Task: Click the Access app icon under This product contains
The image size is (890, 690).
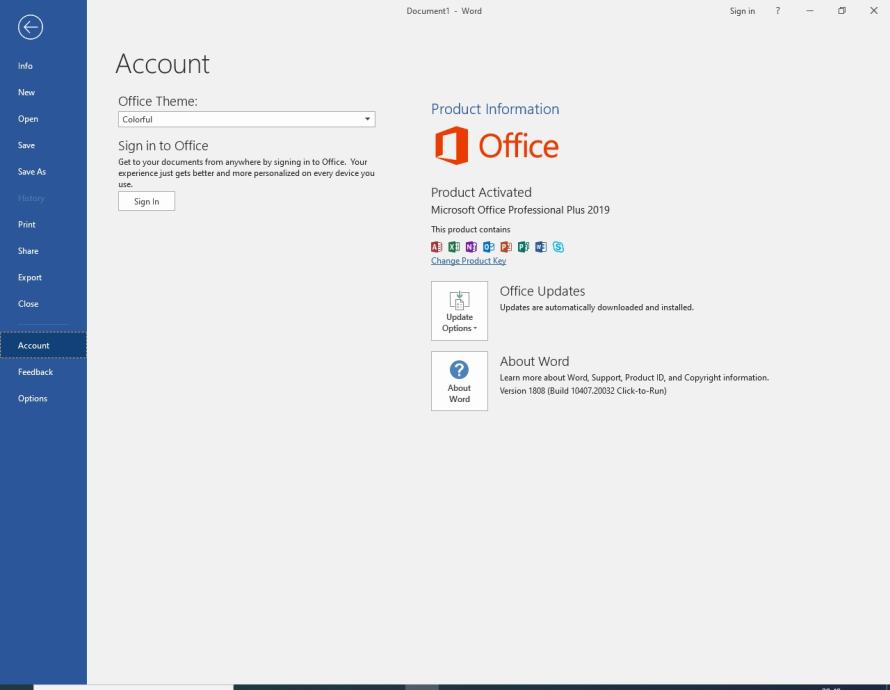Action: pos(436,247)
